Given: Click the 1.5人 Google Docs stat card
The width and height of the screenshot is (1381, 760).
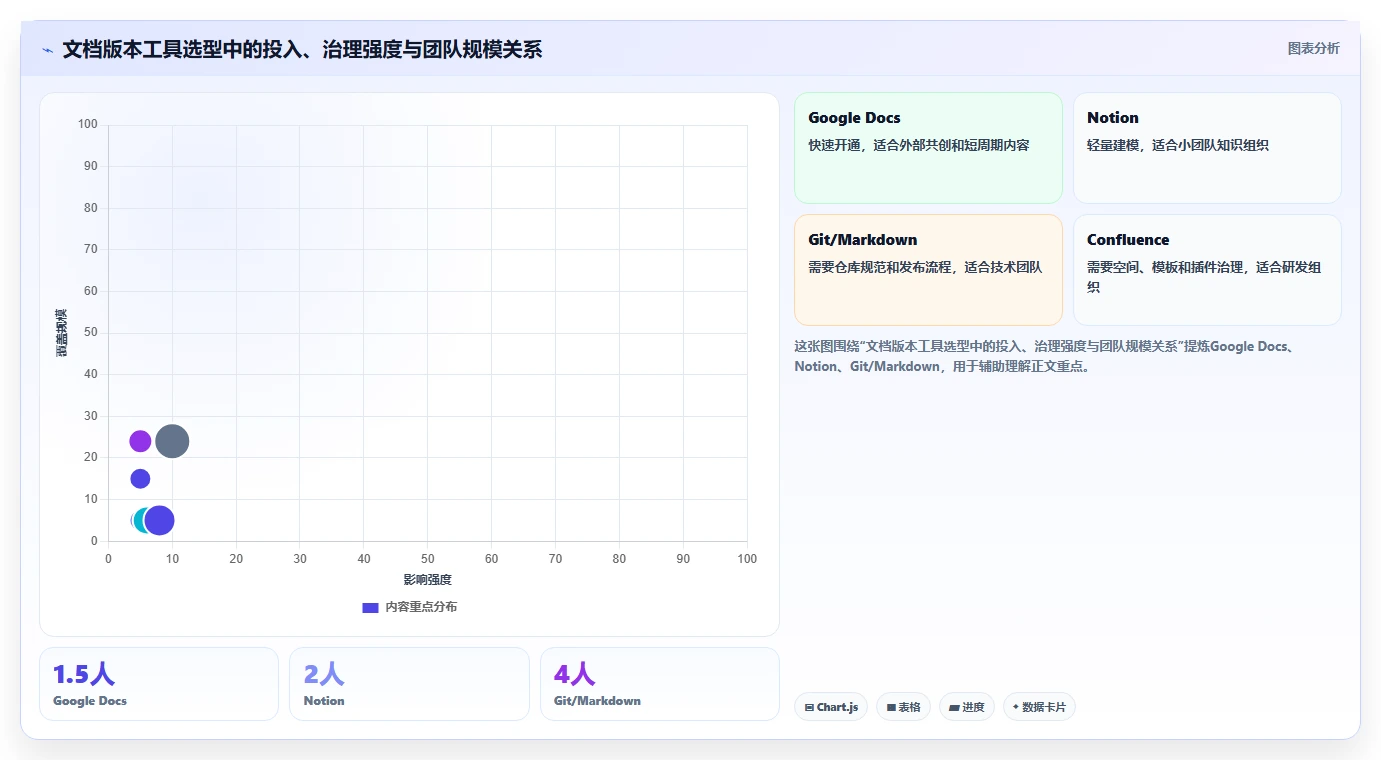Looking at the screenshot, I should (x=159, y=684).
